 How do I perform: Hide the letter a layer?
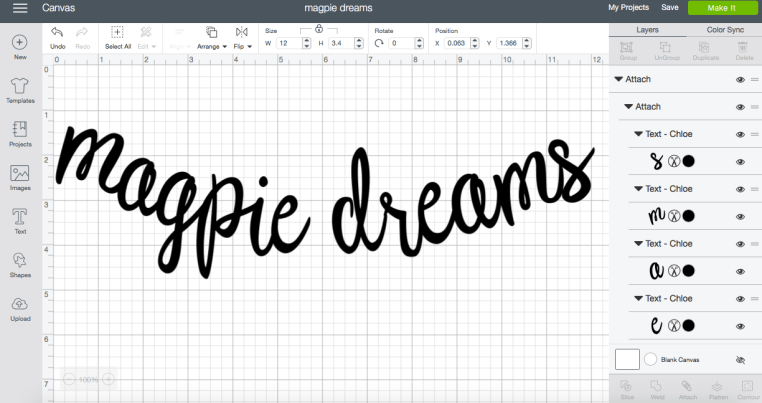[x=740, y=272]
